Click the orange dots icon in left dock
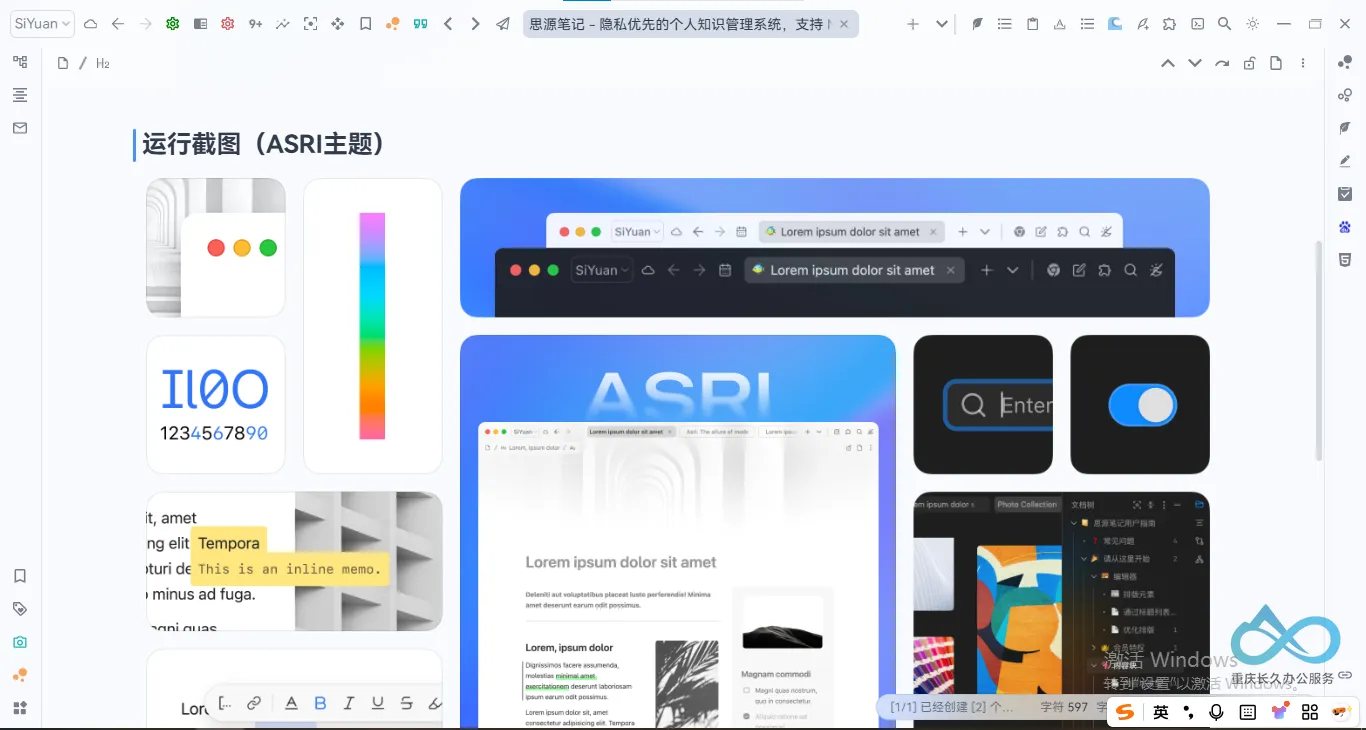Screen dimensions: 1366x730 [x=20, y=675]
